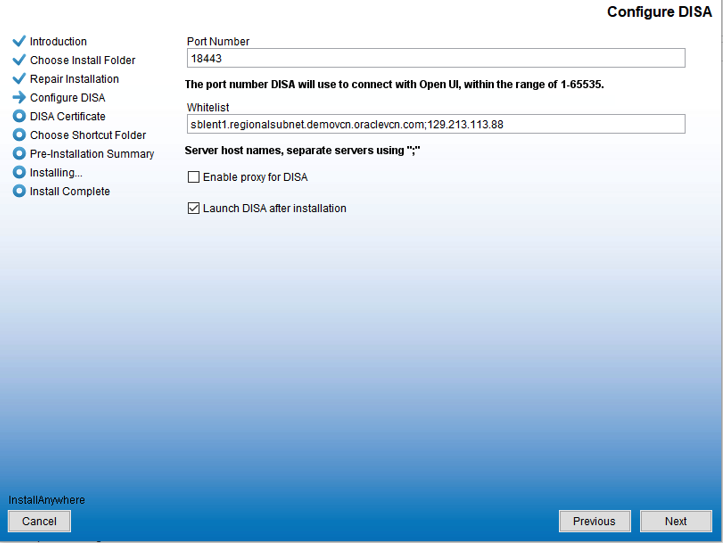Enable proxy for DISA checkbox
723x543 pixels.
click(194, 177)
